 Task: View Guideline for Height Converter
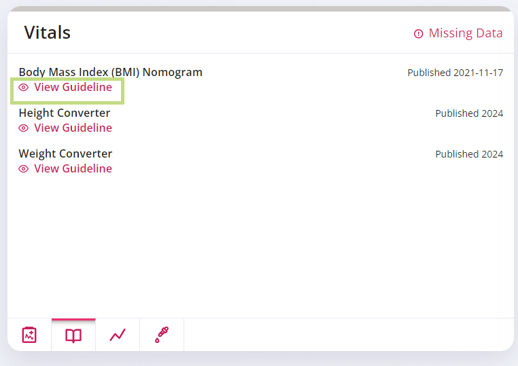tap(66, 128)
